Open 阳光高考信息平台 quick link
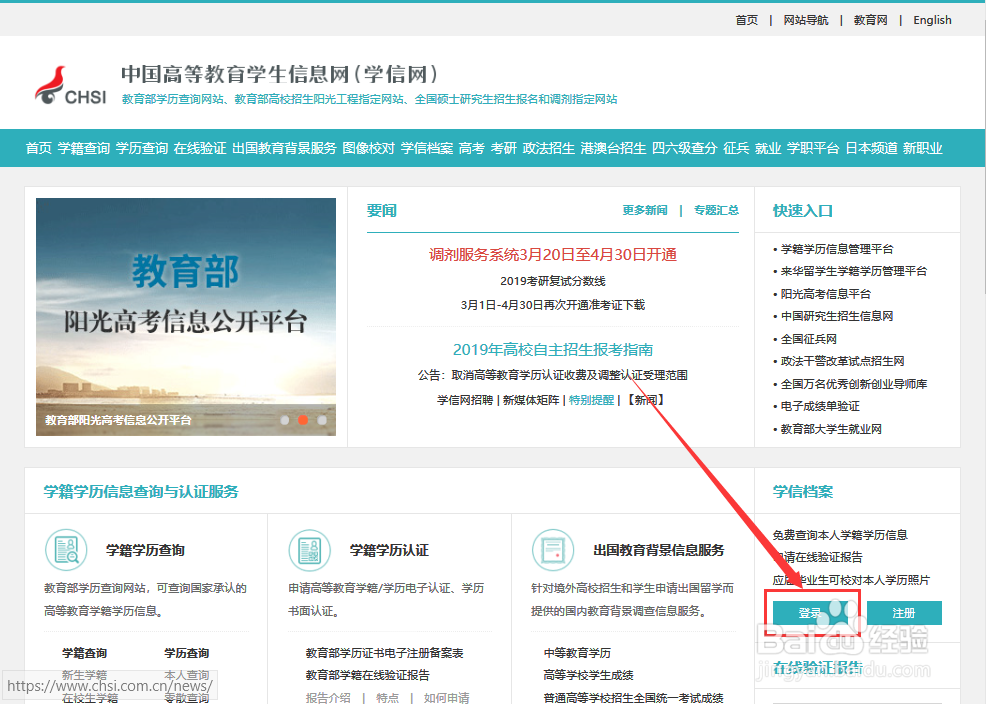This screenshot has width=986, height=704. (x=825, y=294)
